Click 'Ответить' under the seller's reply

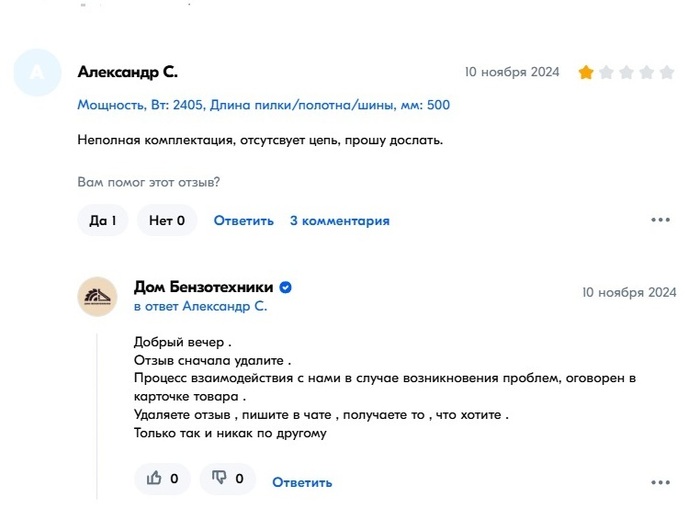coord(302,482)
